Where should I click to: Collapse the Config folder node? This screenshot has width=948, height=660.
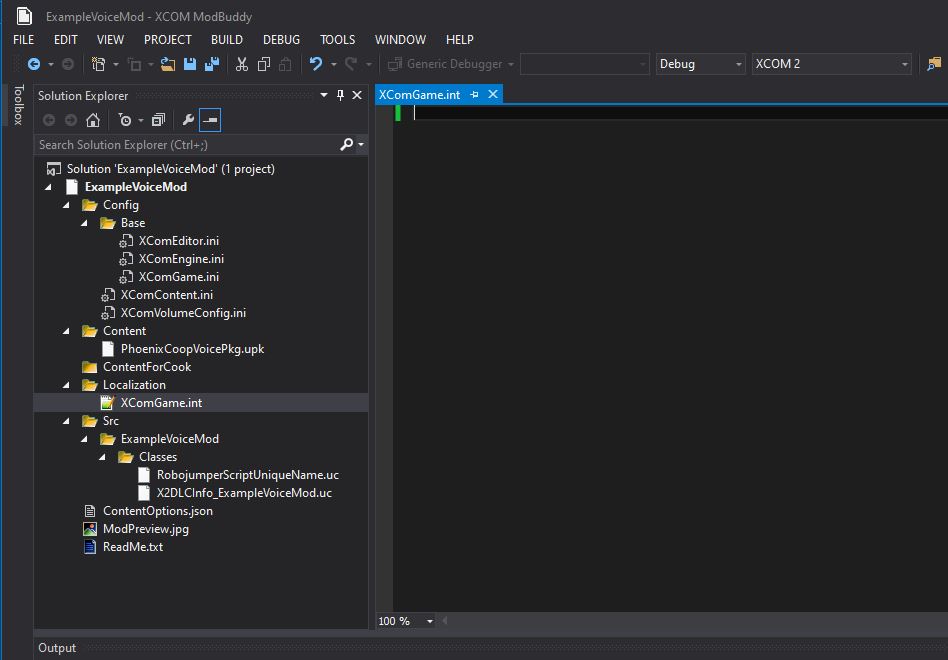pyautogui.click(x=67, y=205)
